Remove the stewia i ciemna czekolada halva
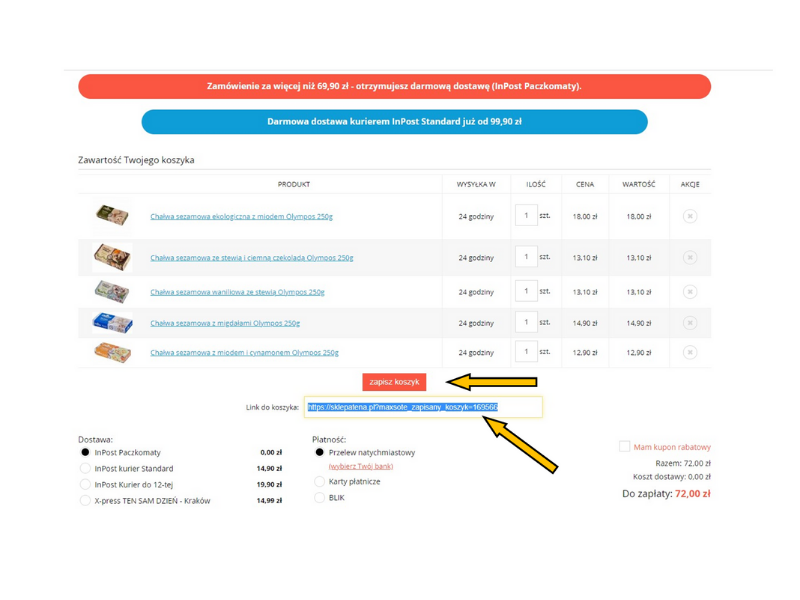The image size is (800, 600). coord(689,257)
